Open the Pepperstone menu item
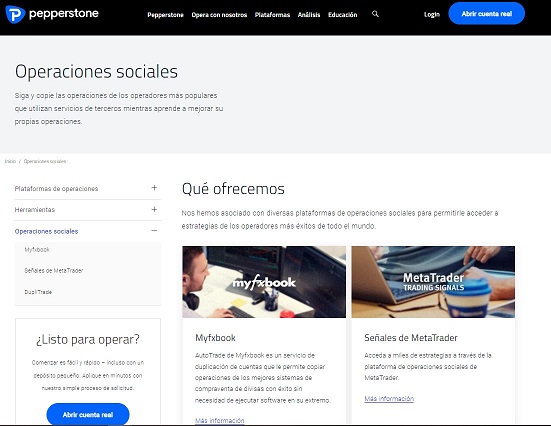 (x=166, y=15)
